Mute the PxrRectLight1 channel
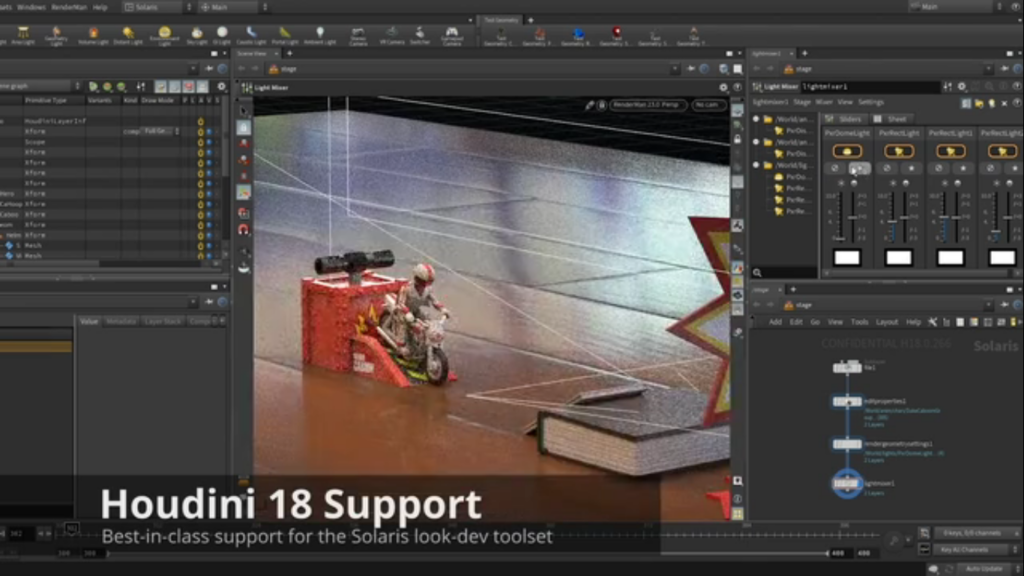 click(938, 168)
